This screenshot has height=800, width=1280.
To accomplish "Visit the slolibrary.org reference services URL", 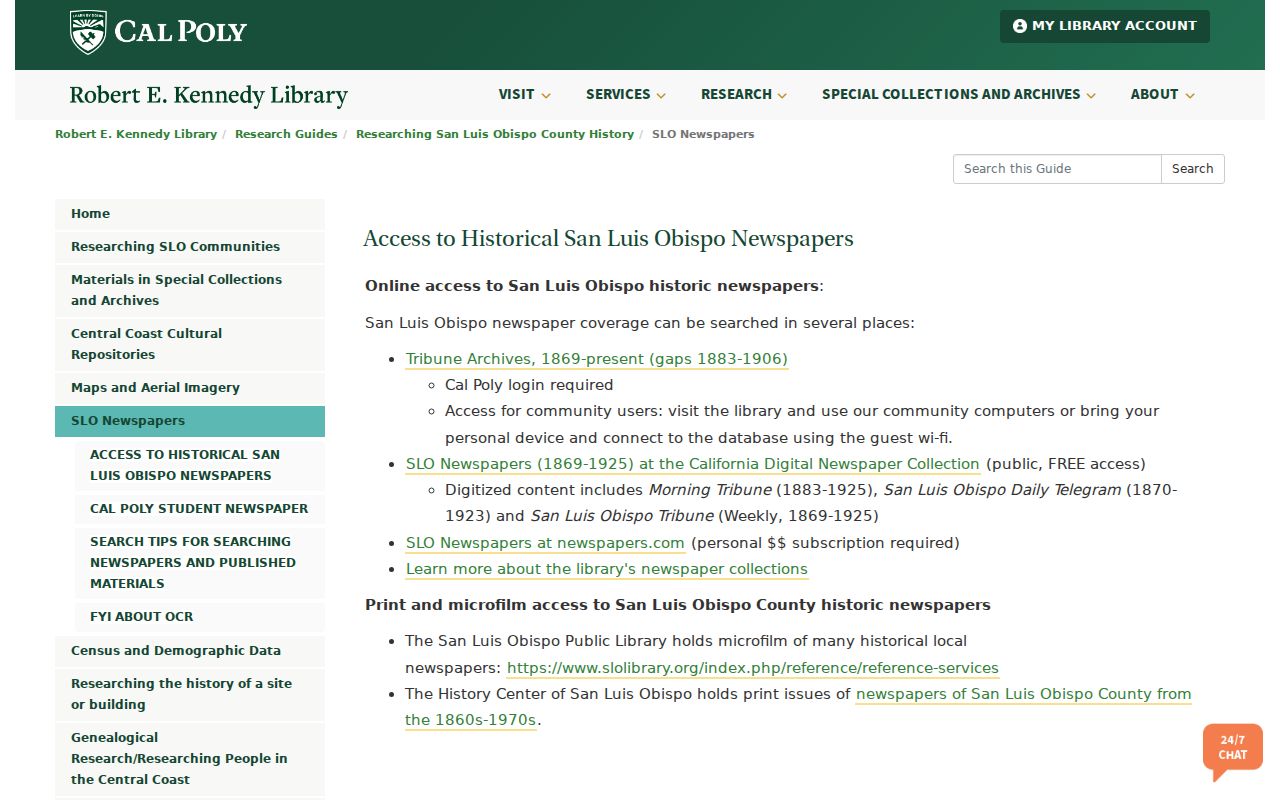I will (x=753, y=668).
